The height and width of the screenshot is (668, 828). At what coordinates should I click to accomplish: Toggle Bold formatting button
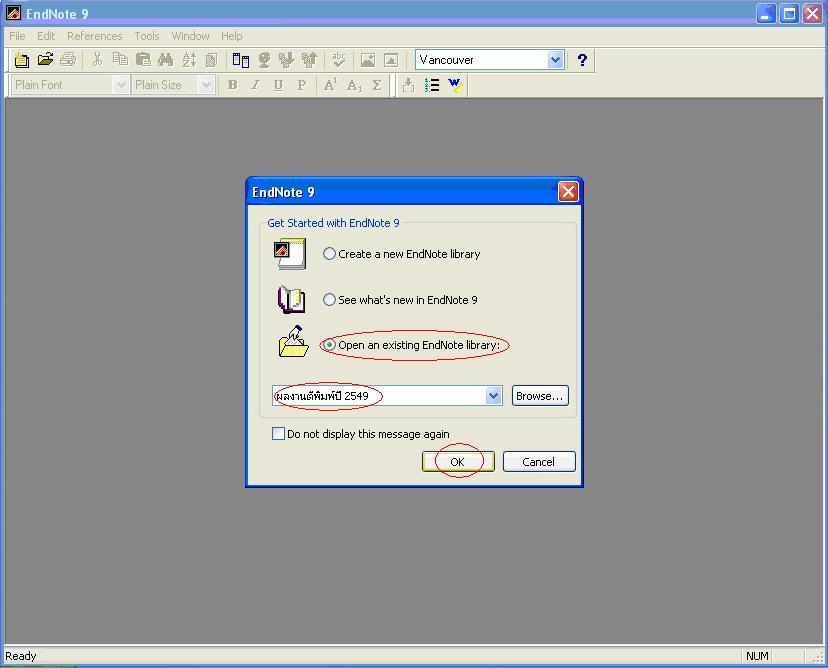click(x=232, y=85)
